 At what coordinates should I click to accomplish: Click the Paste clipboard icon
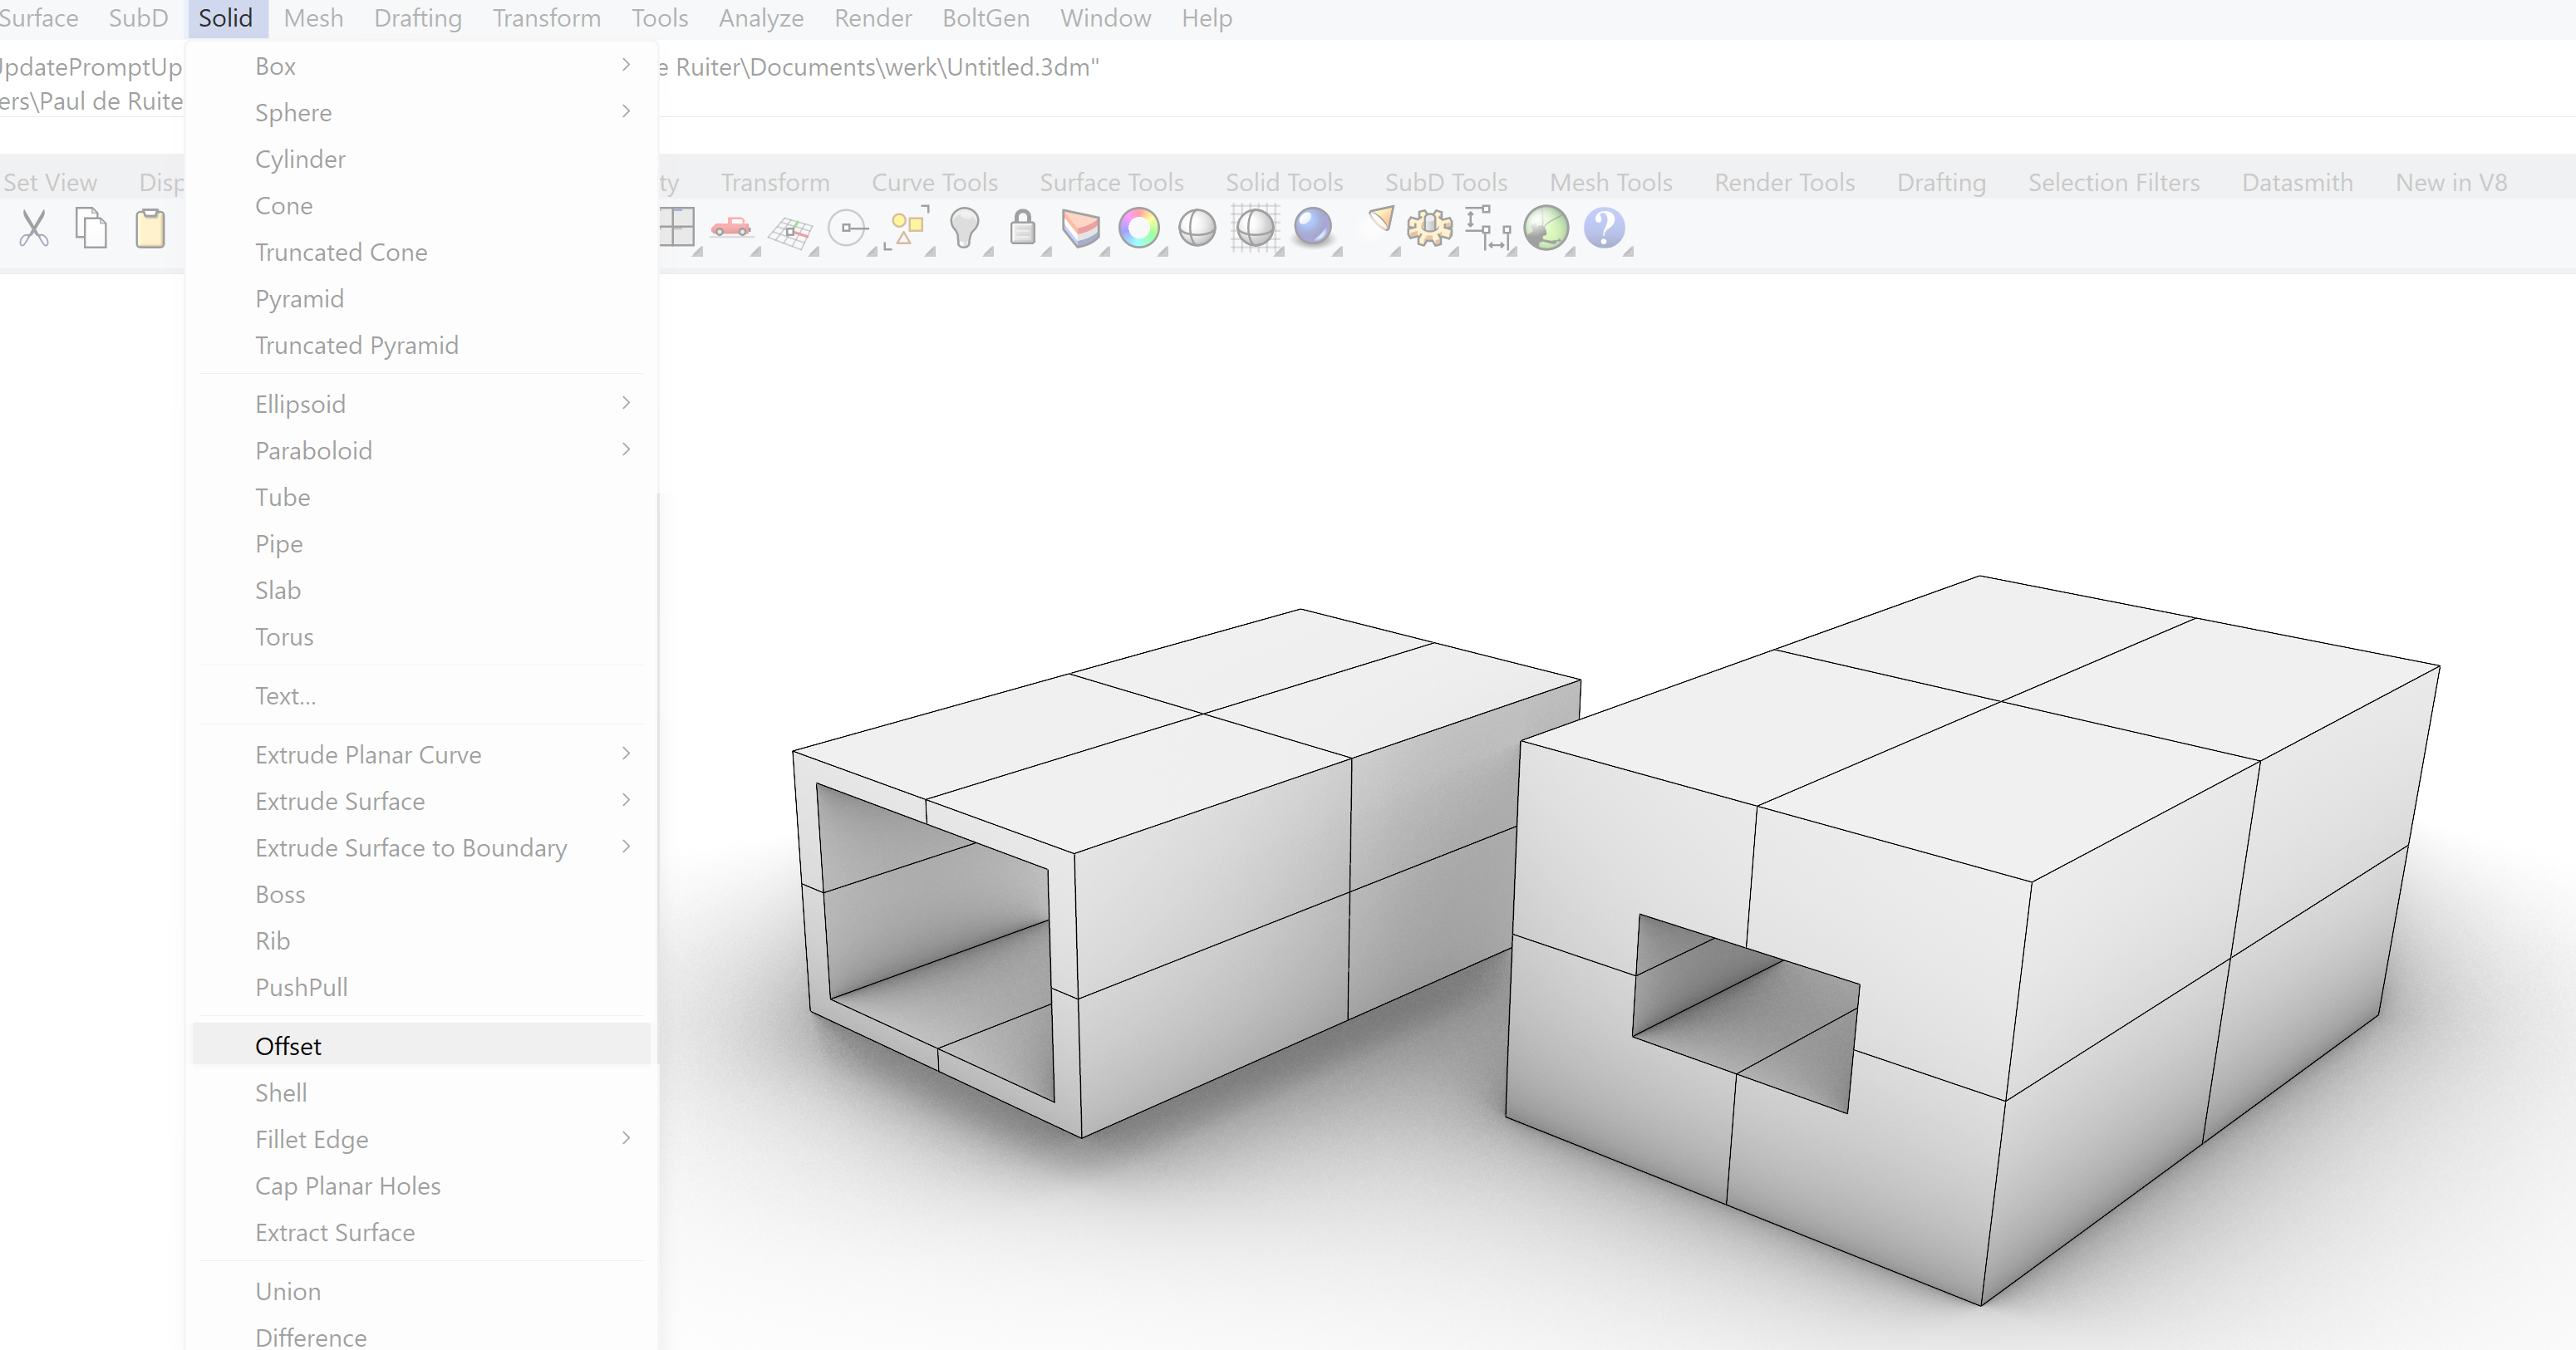pos(150,228)
